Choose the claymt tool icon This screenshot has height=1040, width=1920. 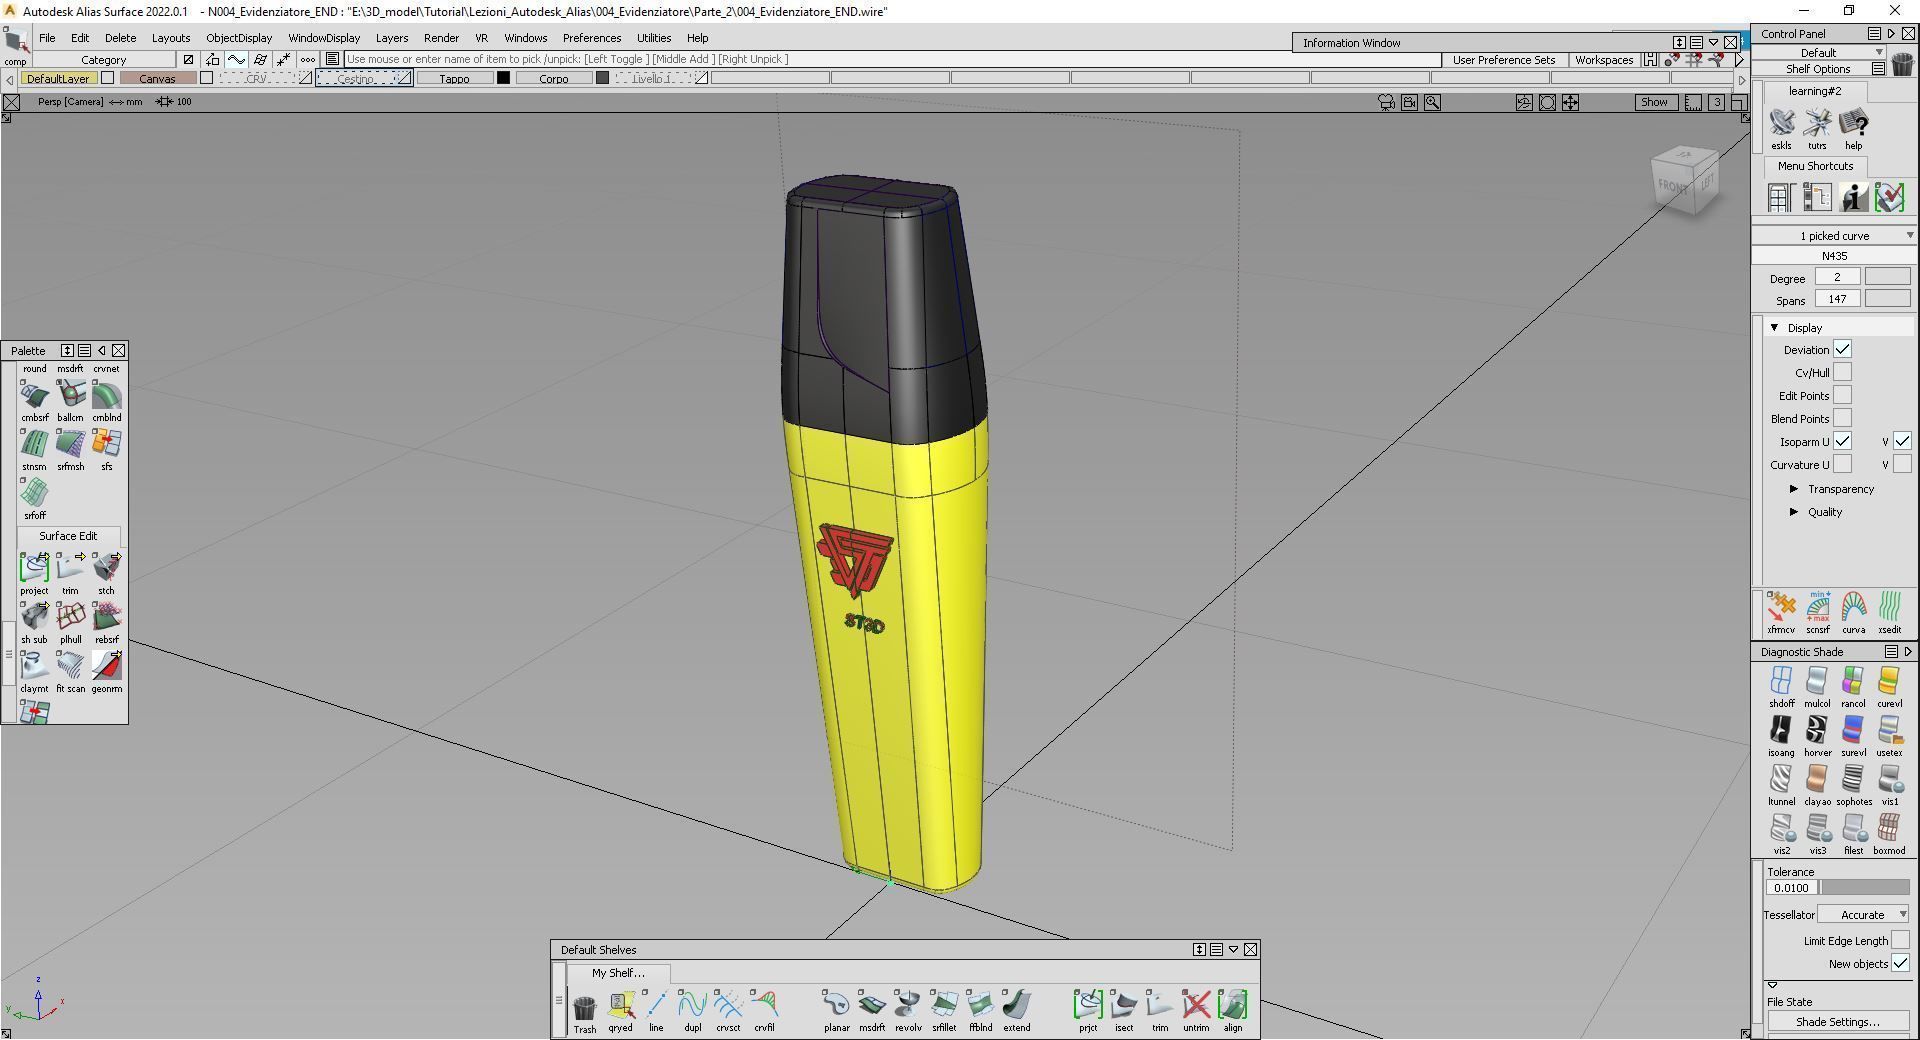click(x=34, y=666)
